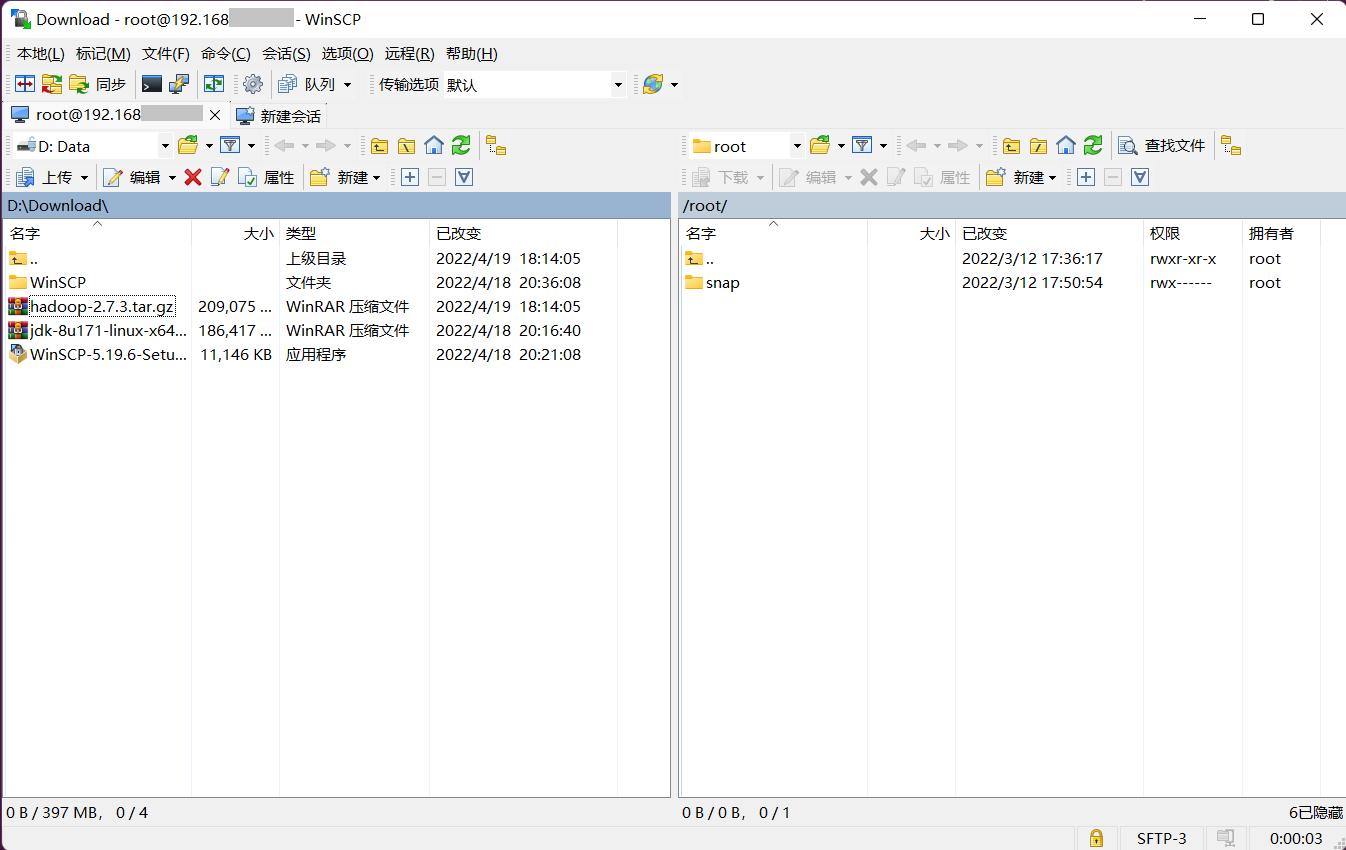Select hadoop-2.7.3.tar.gz in local panel
The width and height of the screenshot is (1346, 850).
click(102, 307)
